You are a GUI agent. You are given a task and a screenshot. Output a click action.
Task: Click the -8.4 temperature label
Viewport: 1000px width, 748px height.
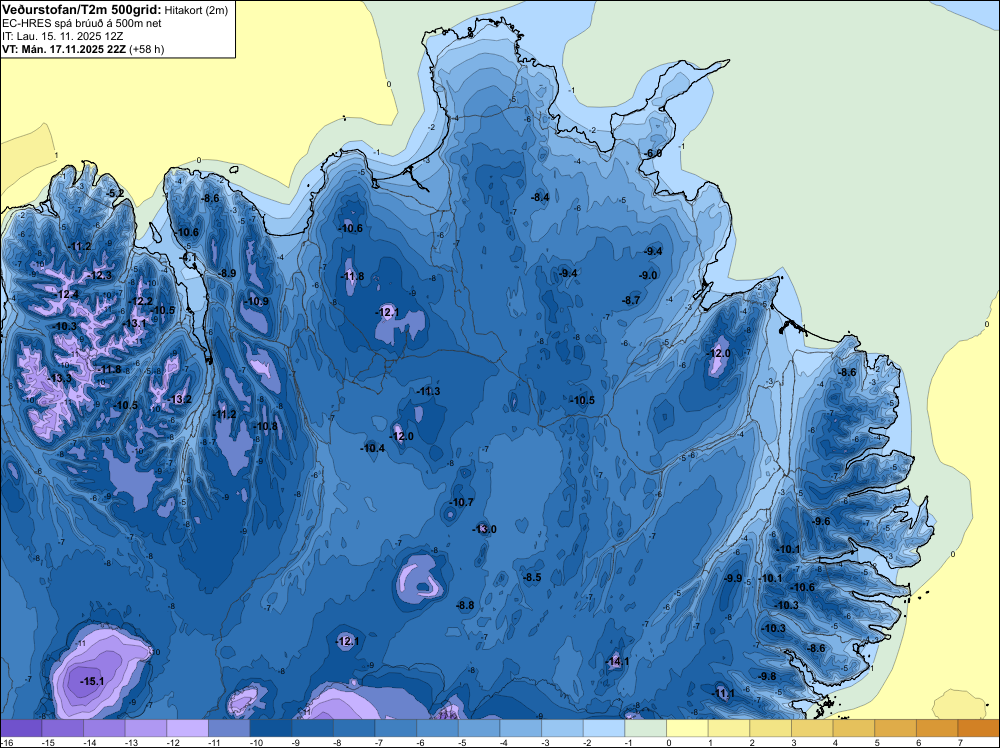(540, 198)
